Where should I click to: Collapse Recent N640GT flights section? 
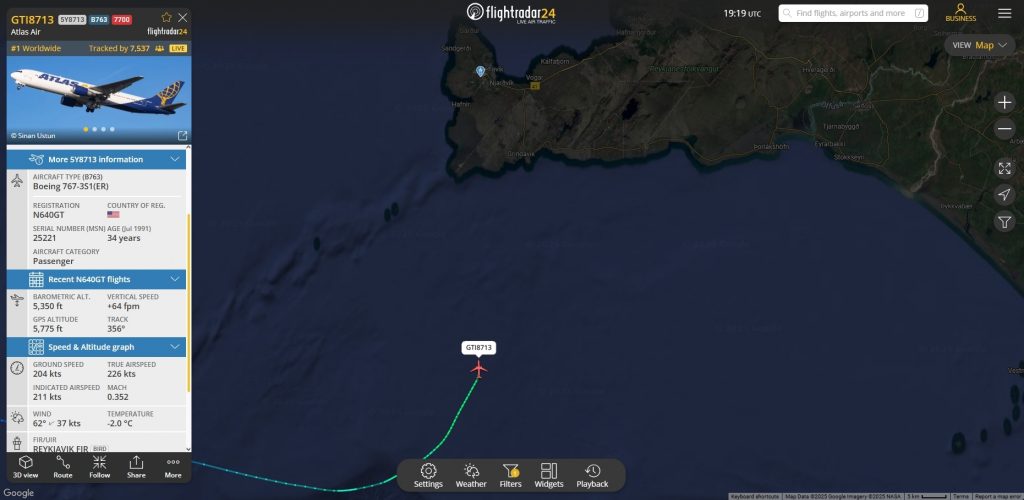pos(175,279)
